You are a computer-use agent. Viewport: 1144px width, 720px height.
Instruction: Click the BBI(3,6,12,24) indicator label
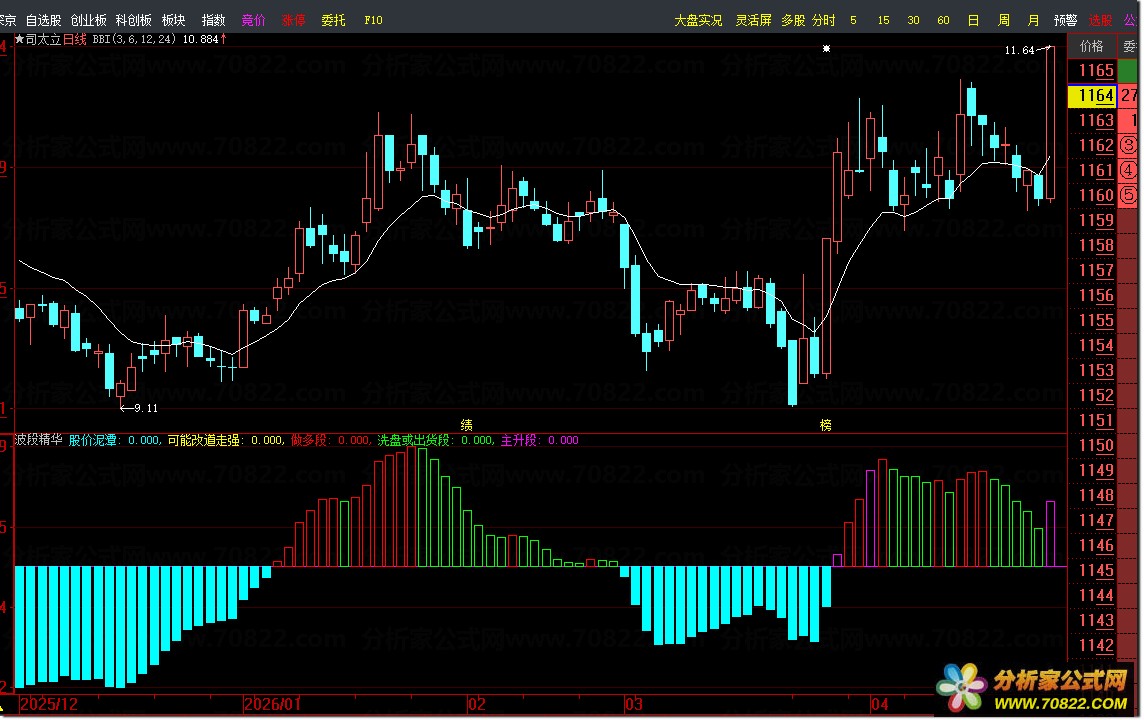coord(134,39)
